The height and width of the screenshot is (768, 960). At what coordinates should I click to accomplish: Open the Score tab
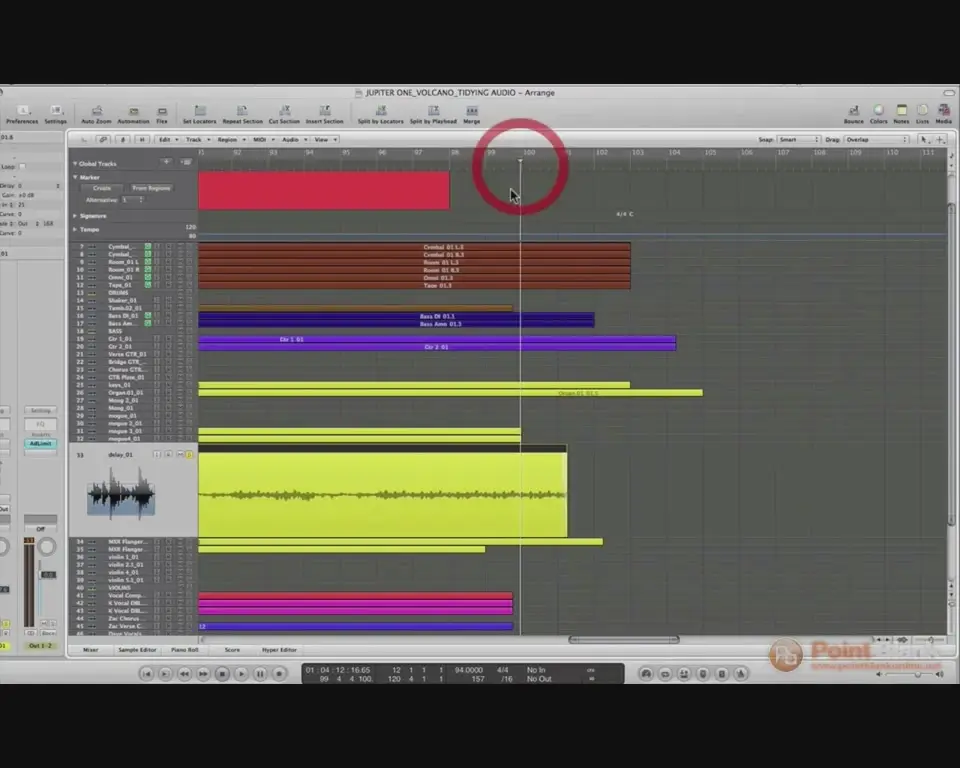(x=232, y=650)
